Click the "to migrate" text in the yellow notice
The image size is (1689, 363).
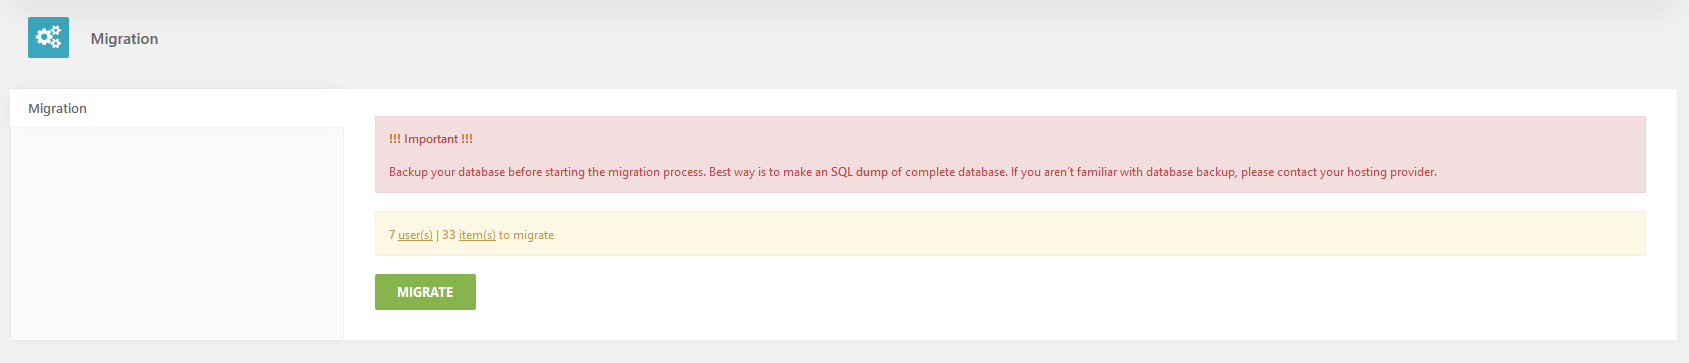(526, 235)
